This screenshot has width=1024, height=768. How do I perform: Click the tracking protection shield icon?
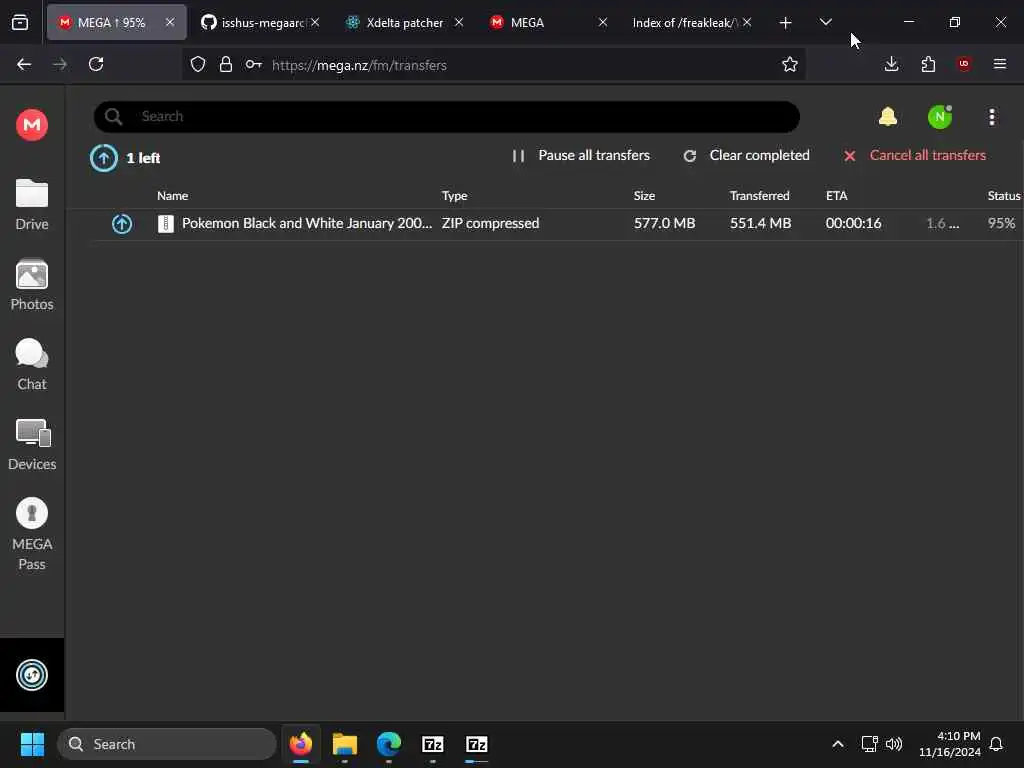pos(198,64)
